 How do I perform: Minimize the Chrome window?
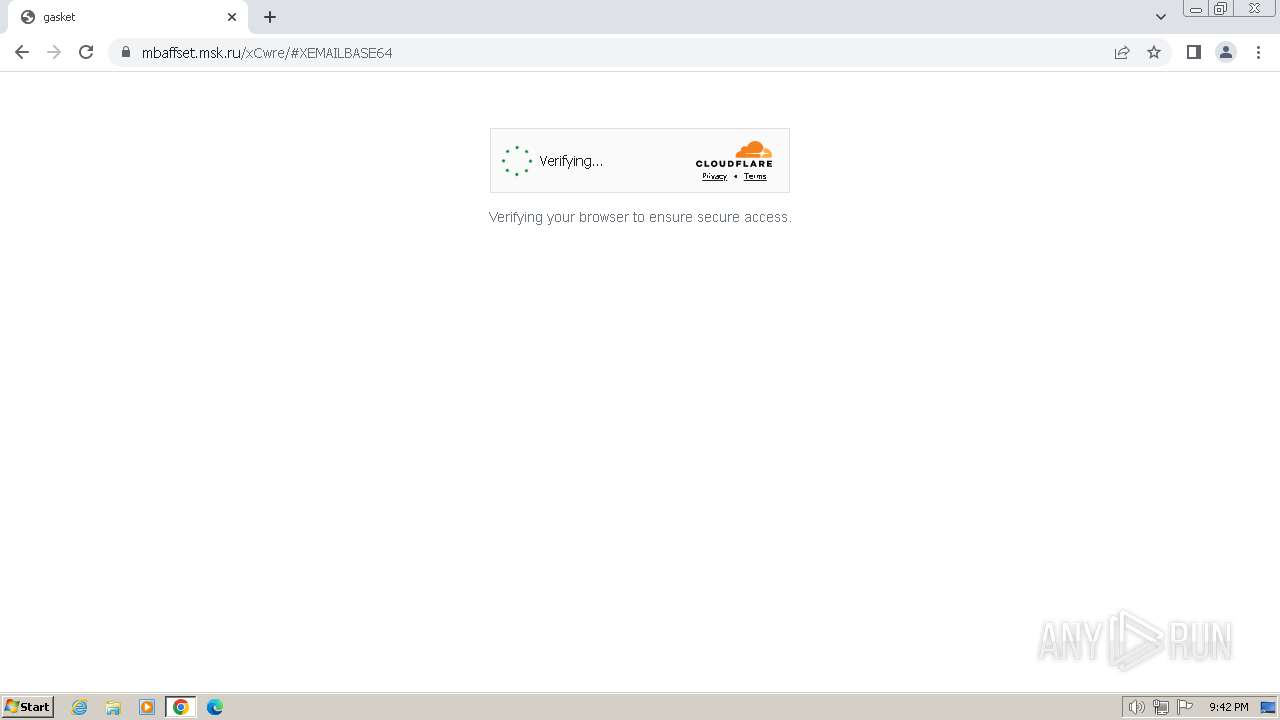[1196, 9]
